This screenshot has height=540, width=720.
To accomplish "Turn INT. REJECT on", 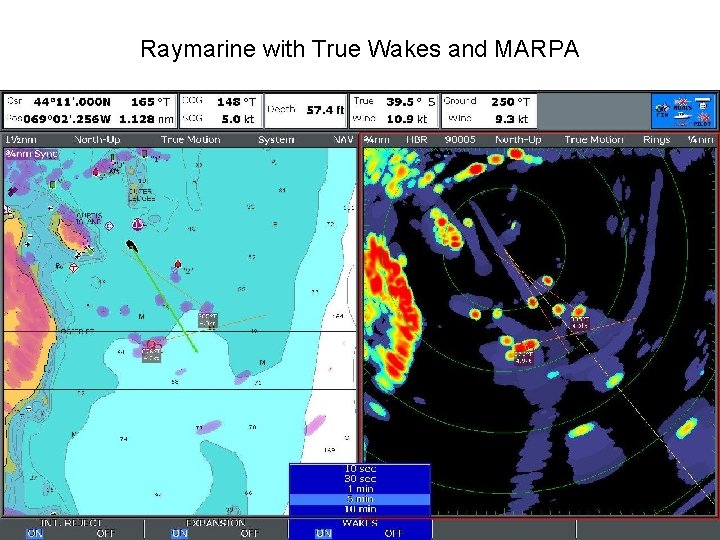I will click(35, 534).
